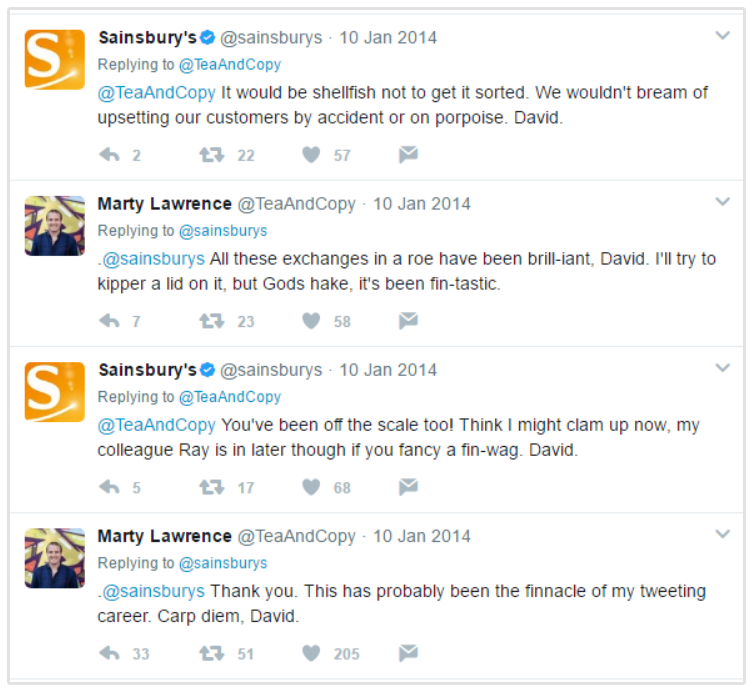Reply to Sainsbury's shellfish tweet
The image size is (753, 692).
[110, 155]
